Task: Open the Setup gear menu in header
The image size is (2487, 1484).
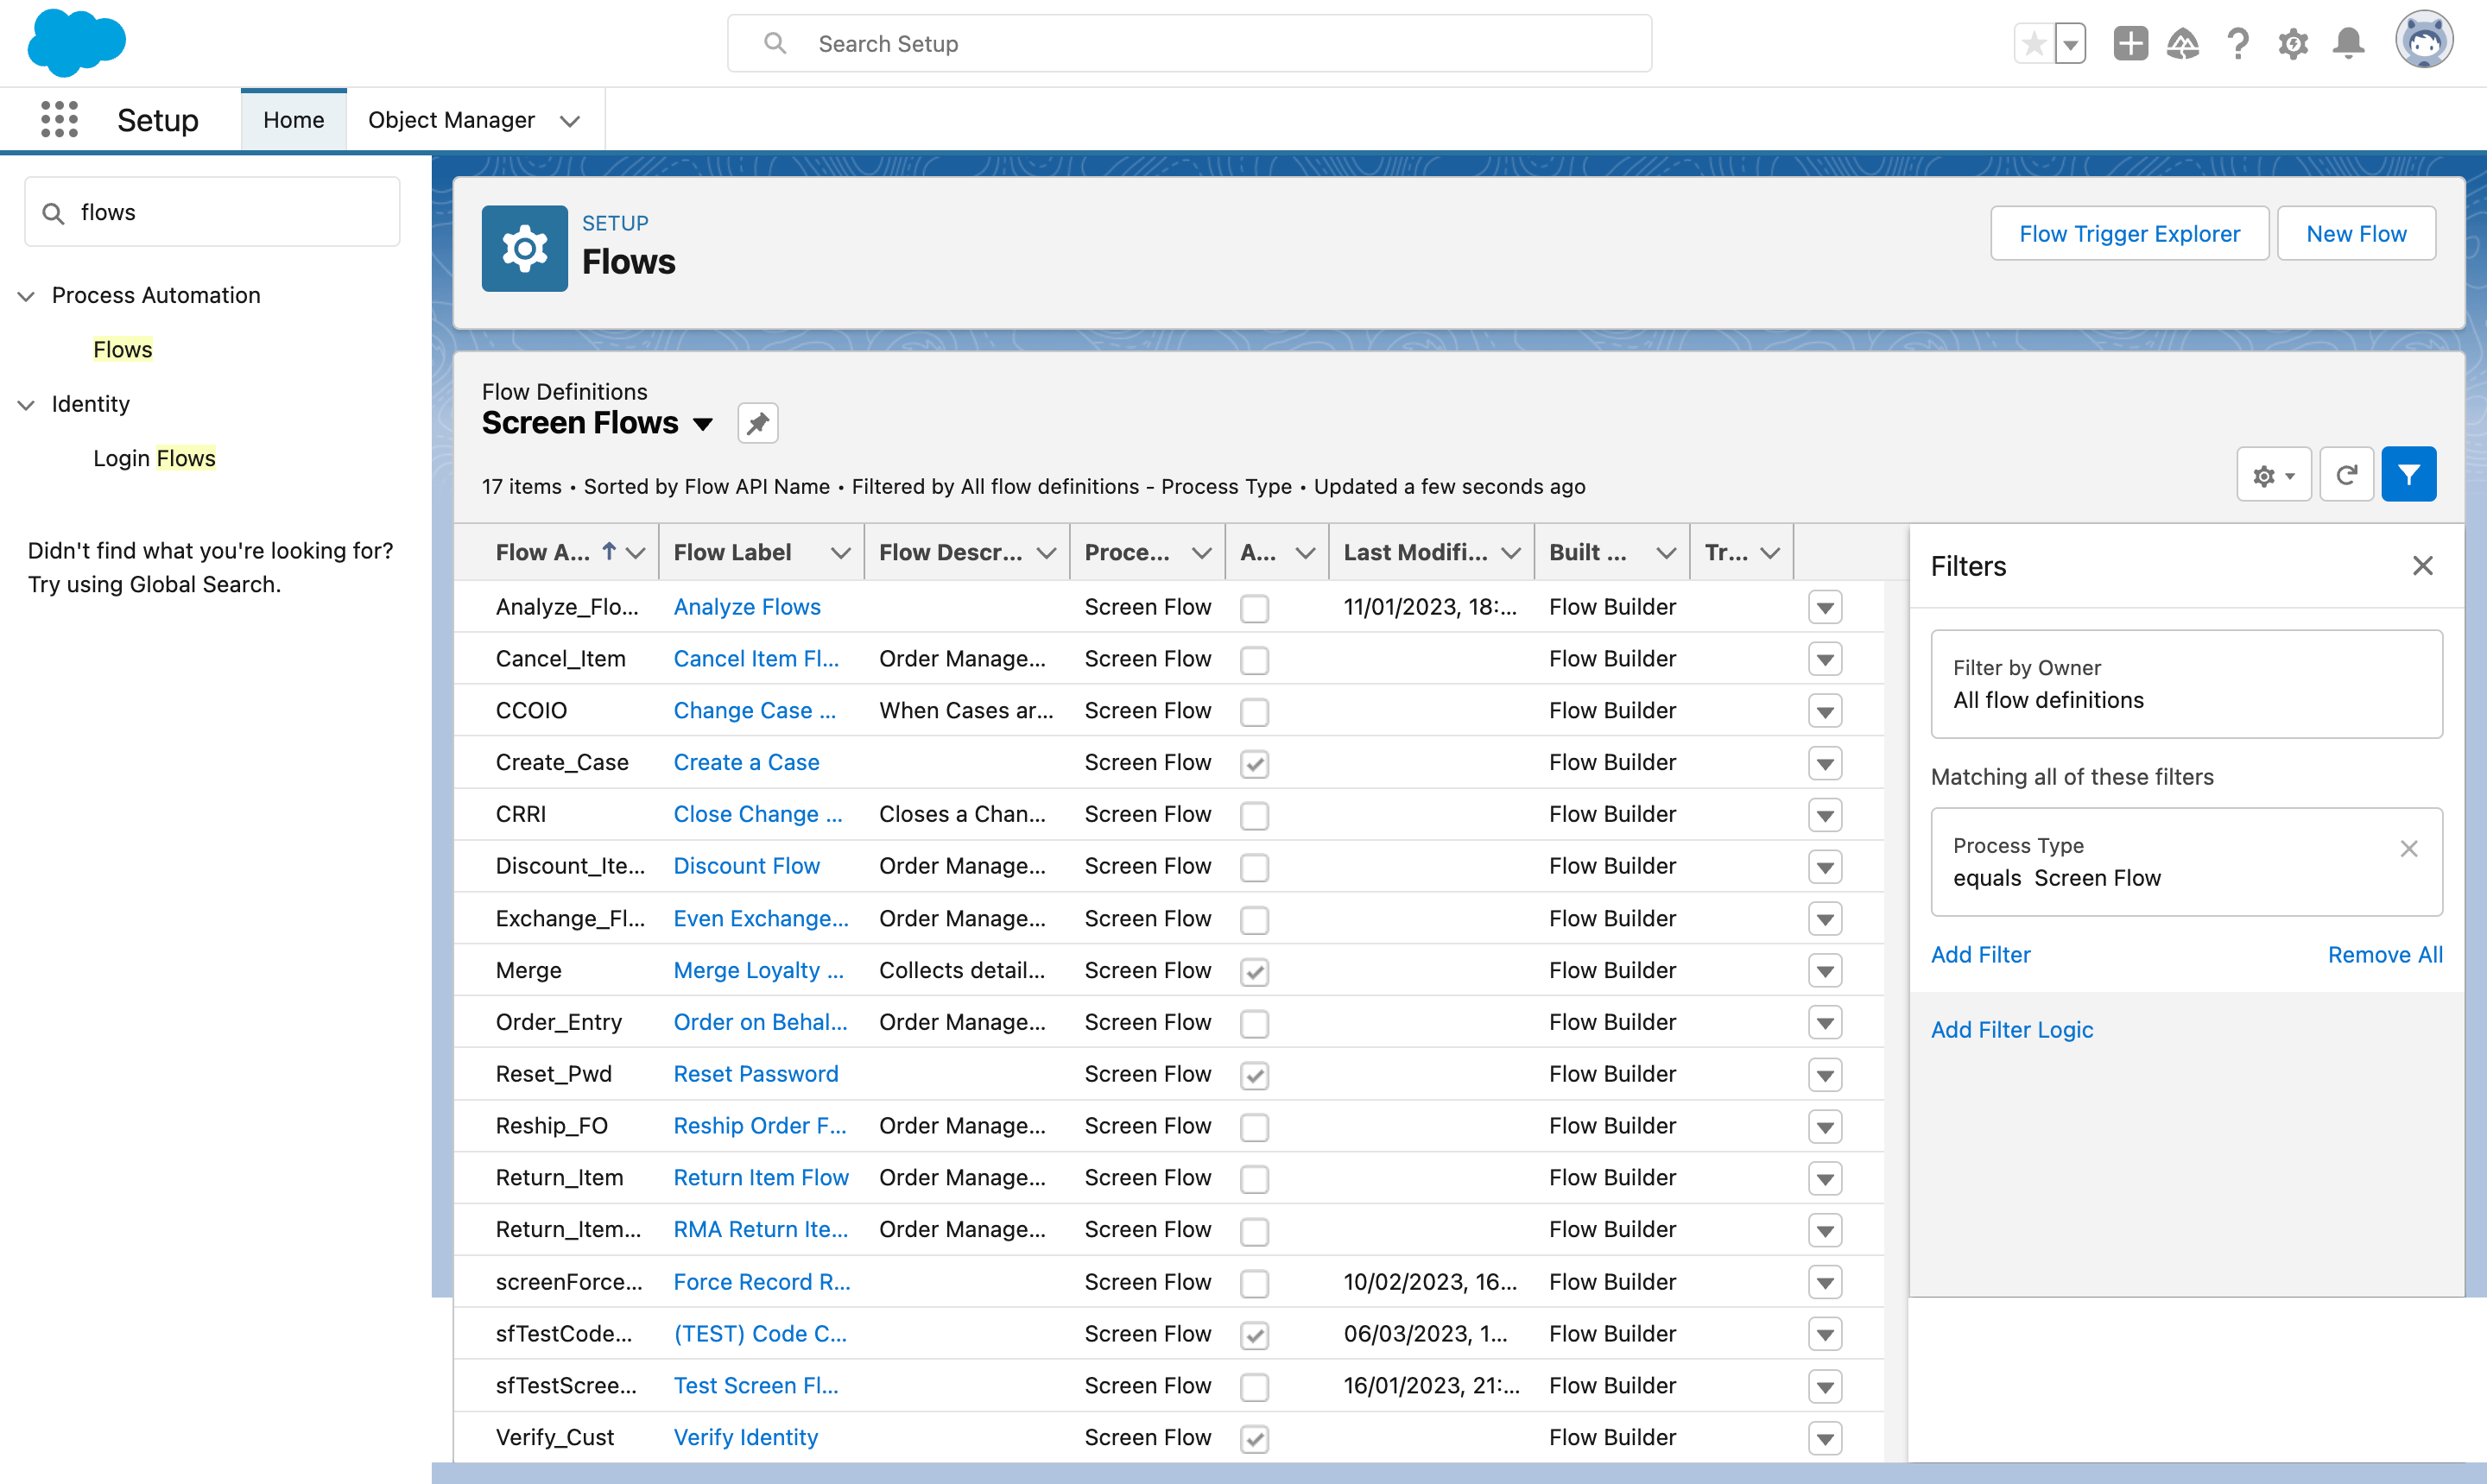Action: pyautogui.click(x=2293, y=44)
